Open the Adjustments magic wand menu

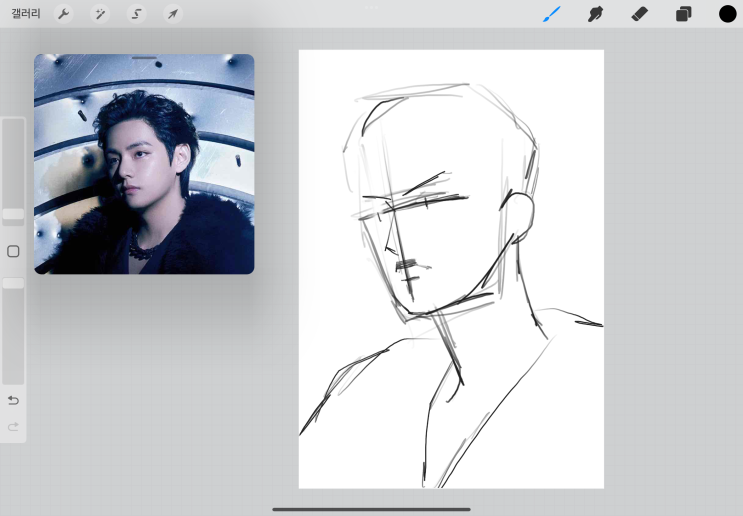coord(100,14)
